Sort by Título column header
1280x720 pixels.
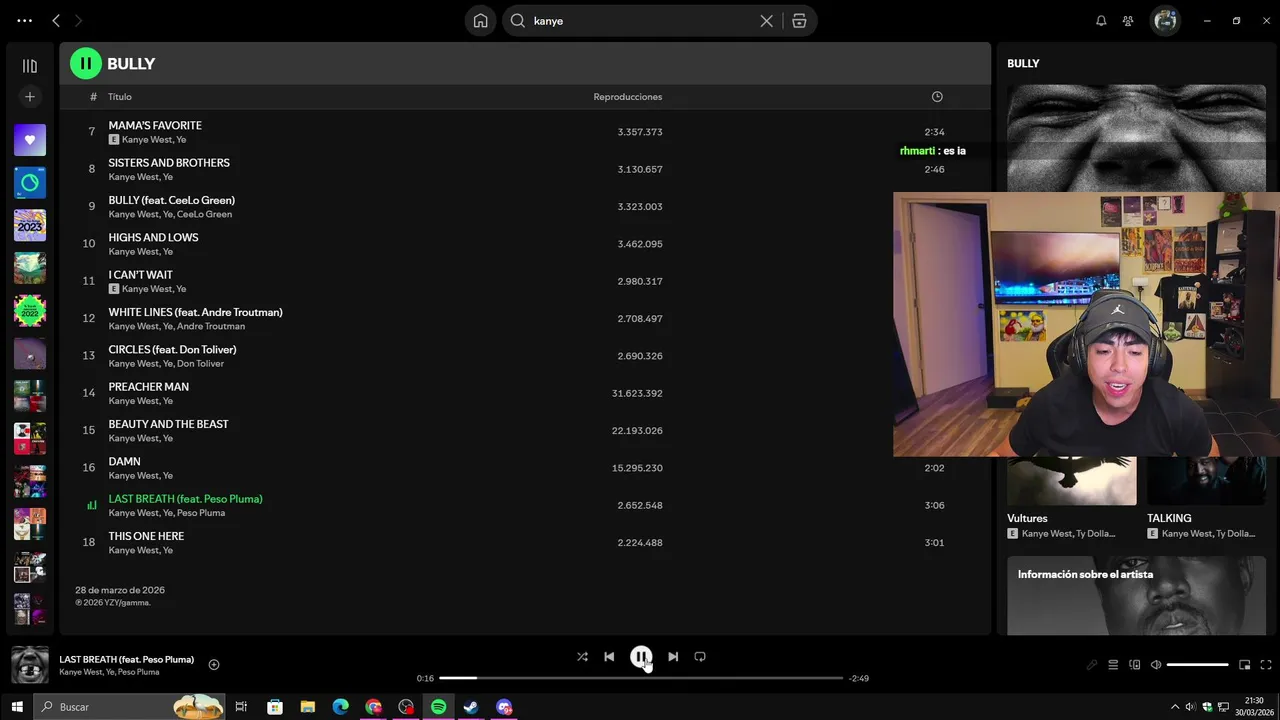(x=120, y=97)
